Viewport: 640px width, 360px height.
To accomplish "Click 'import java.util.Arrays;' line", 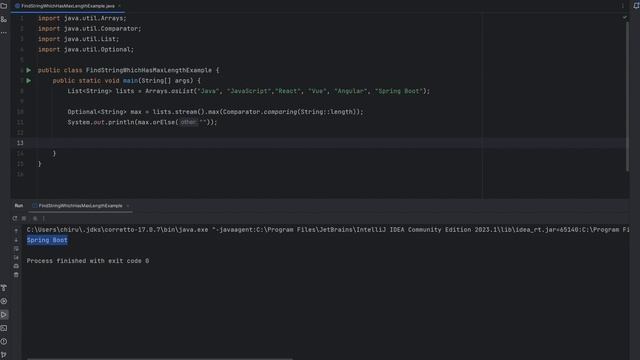I will click(82, 18).
